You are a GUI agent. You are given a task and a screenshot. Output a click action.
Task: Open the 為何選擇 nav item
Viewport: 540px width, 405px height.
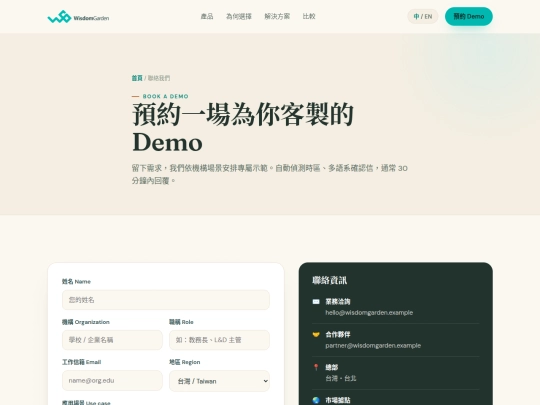click(239, 17)
